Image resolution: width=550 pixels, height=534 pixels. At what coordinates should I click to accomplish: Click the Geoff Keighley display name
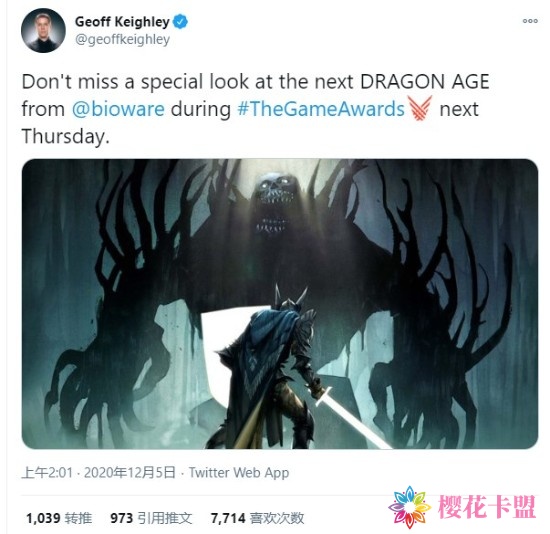[x=122, y=22]
